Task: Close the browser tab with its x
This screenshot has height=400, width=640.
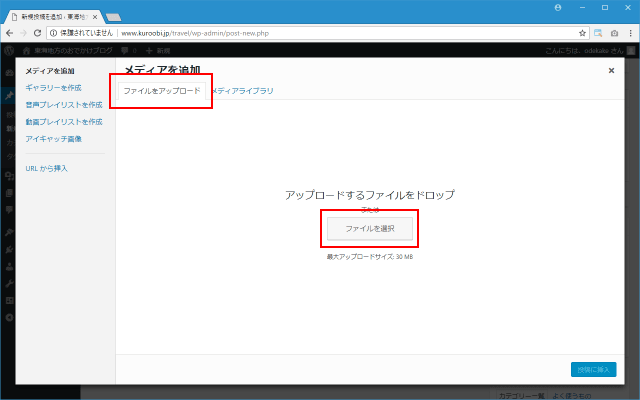Action: coord(95,17)
